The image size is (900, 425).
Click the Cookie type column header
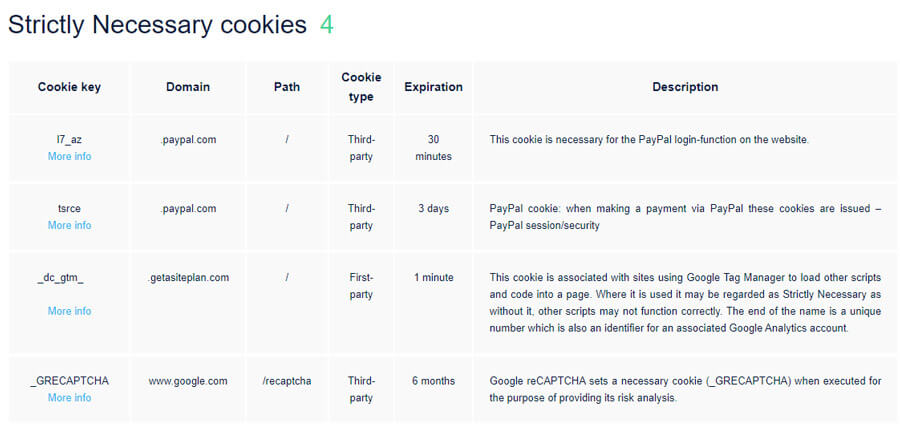361,87
